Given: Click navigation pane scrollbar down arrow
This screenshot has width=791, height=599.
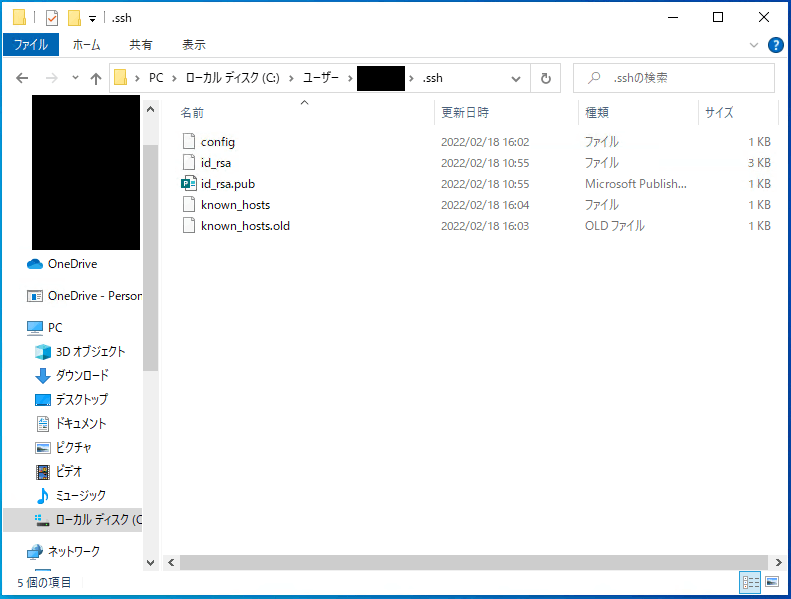Looking at the screenshot, I should pyautogui.click(x=150, y=562).
